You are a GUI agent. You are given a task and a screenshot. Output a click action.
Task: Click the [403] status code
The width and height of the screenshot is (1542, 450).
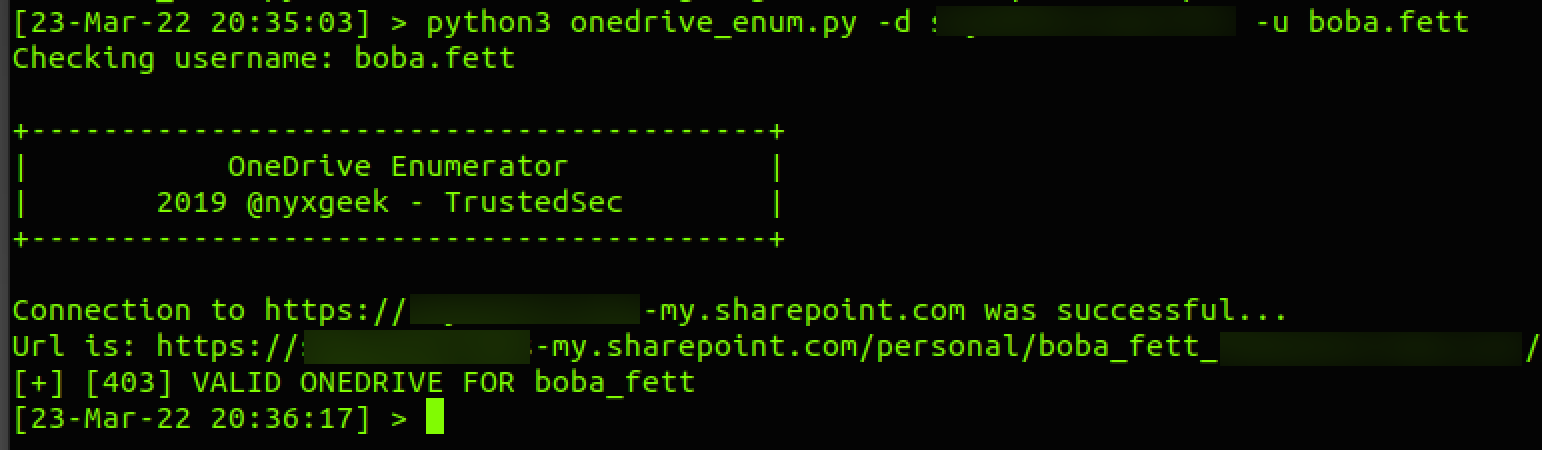(x=129, y=383)
